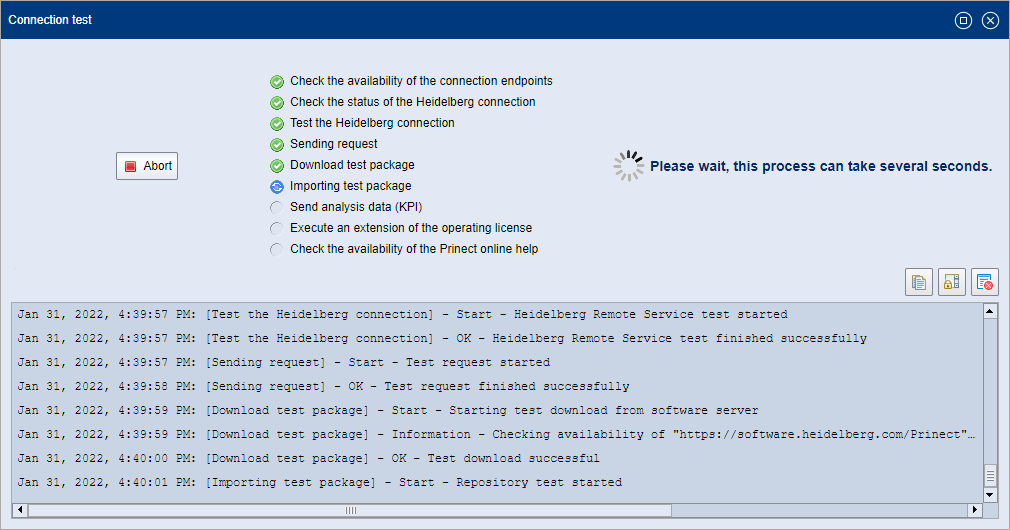Click the loading spinner beside Please wait message
This screenshot has width=1010, height=530.
point(629,166)
